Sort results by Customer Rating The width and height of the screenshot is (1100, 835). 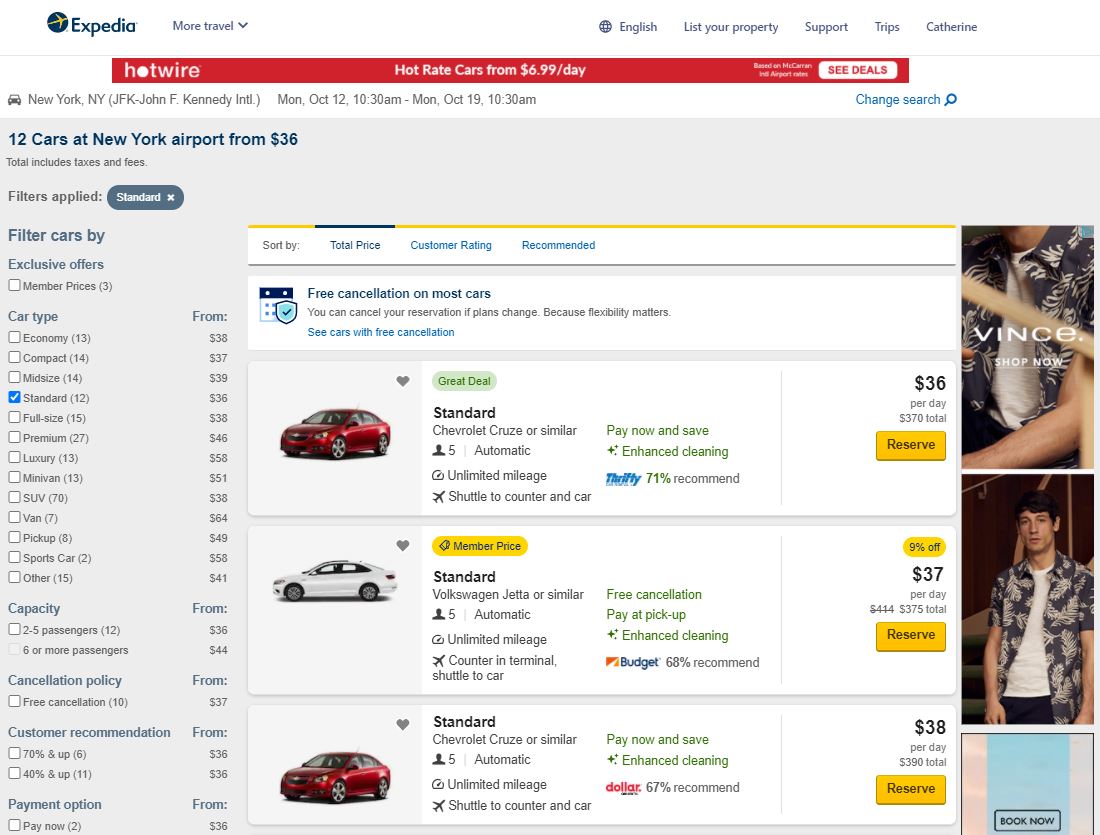click(451, 245)
